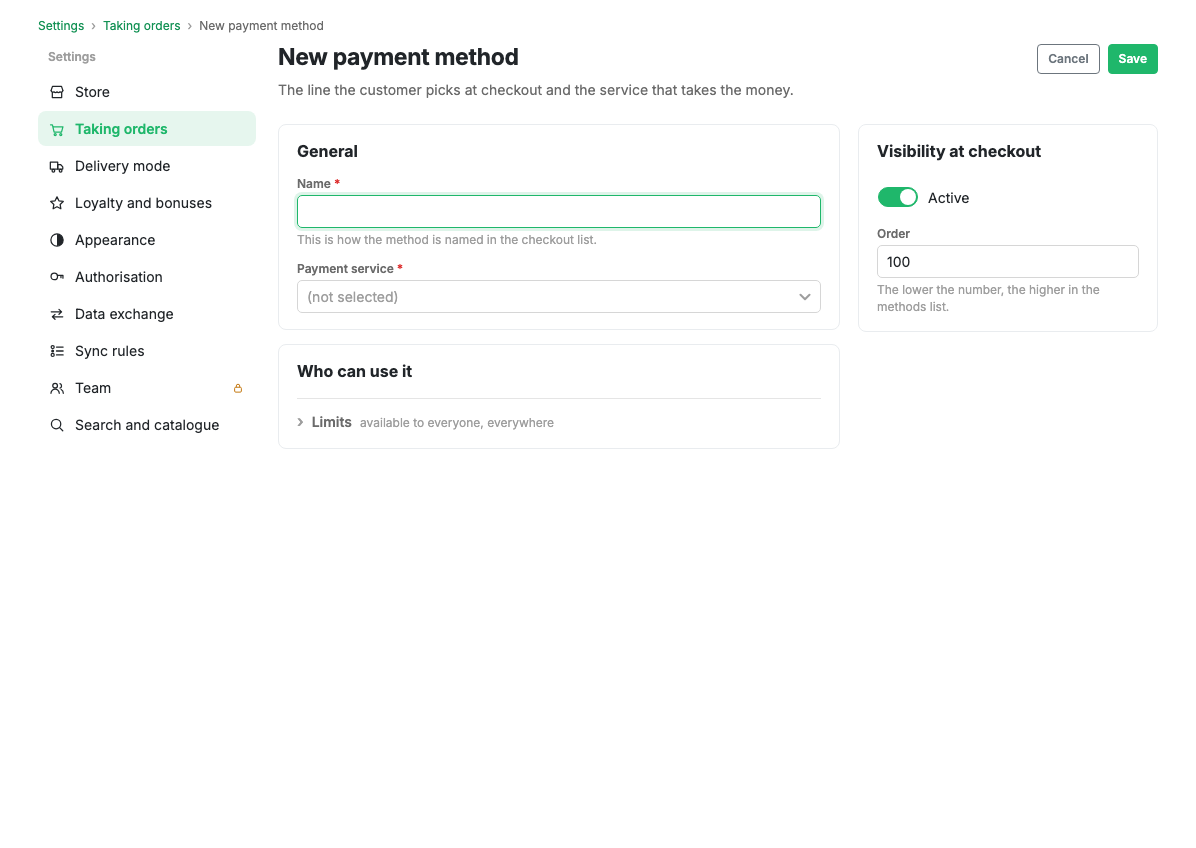Click the 'Active' toggle label

point(948,198)
